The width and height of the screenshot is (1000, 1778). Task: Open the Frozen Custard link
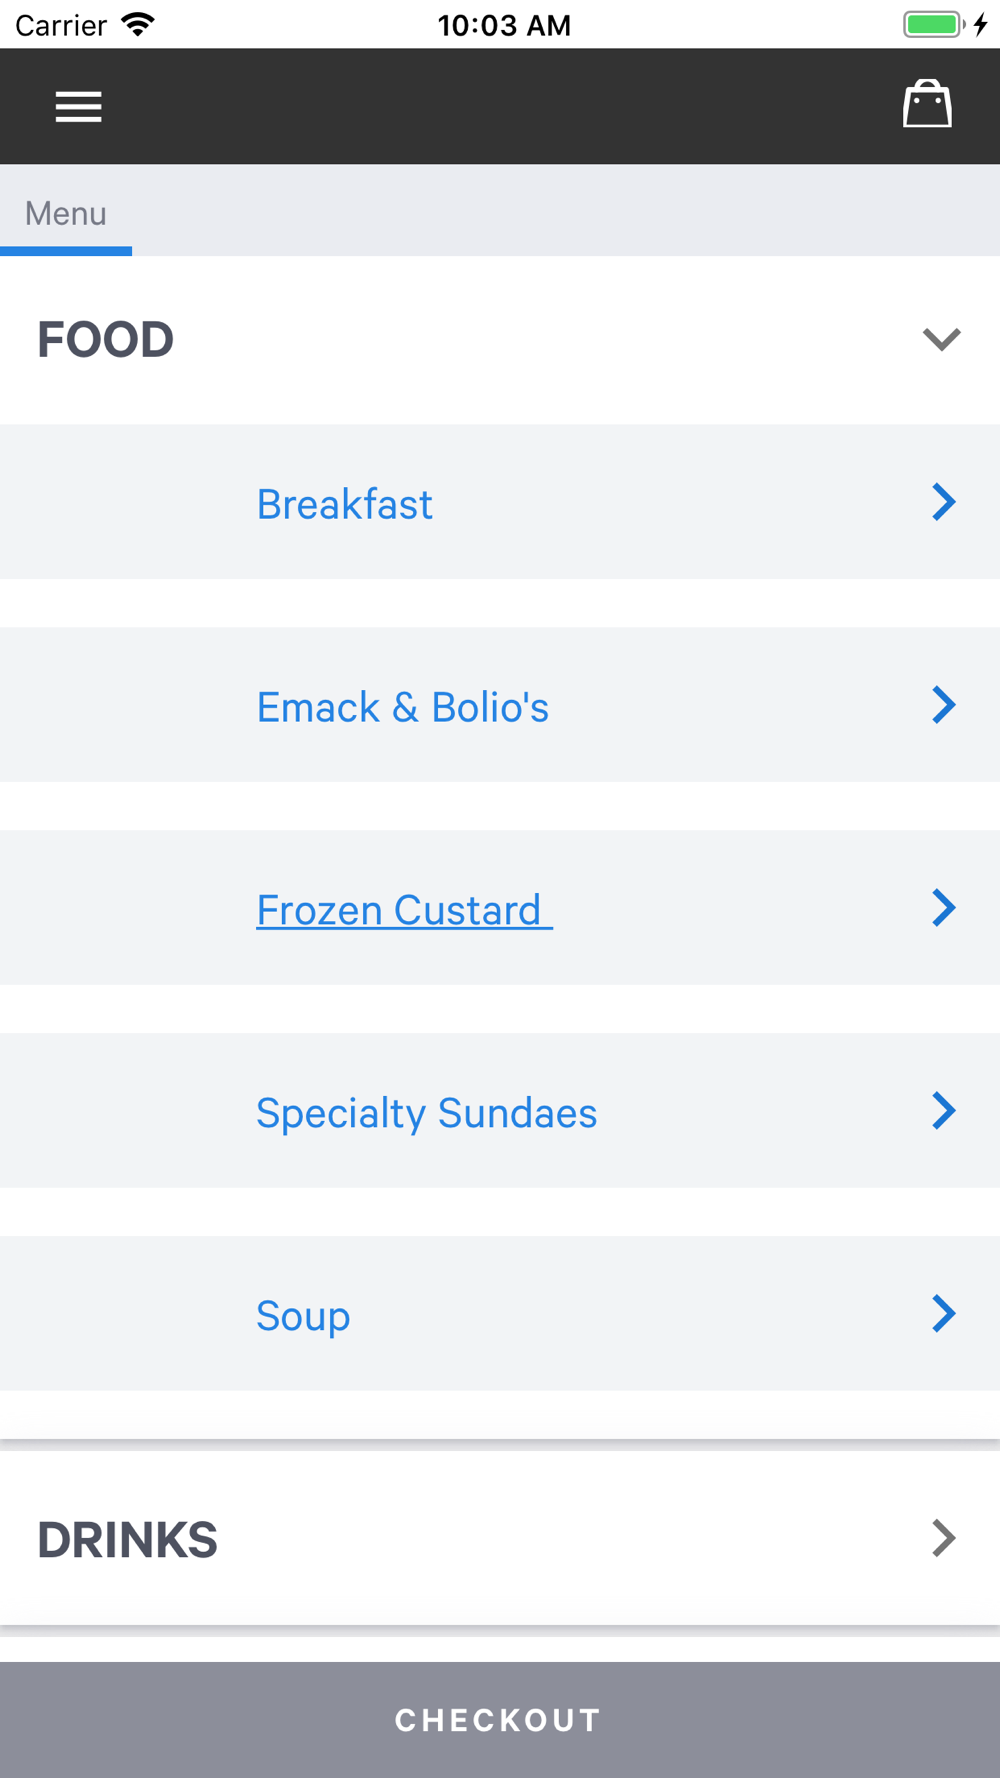(404, 910)
